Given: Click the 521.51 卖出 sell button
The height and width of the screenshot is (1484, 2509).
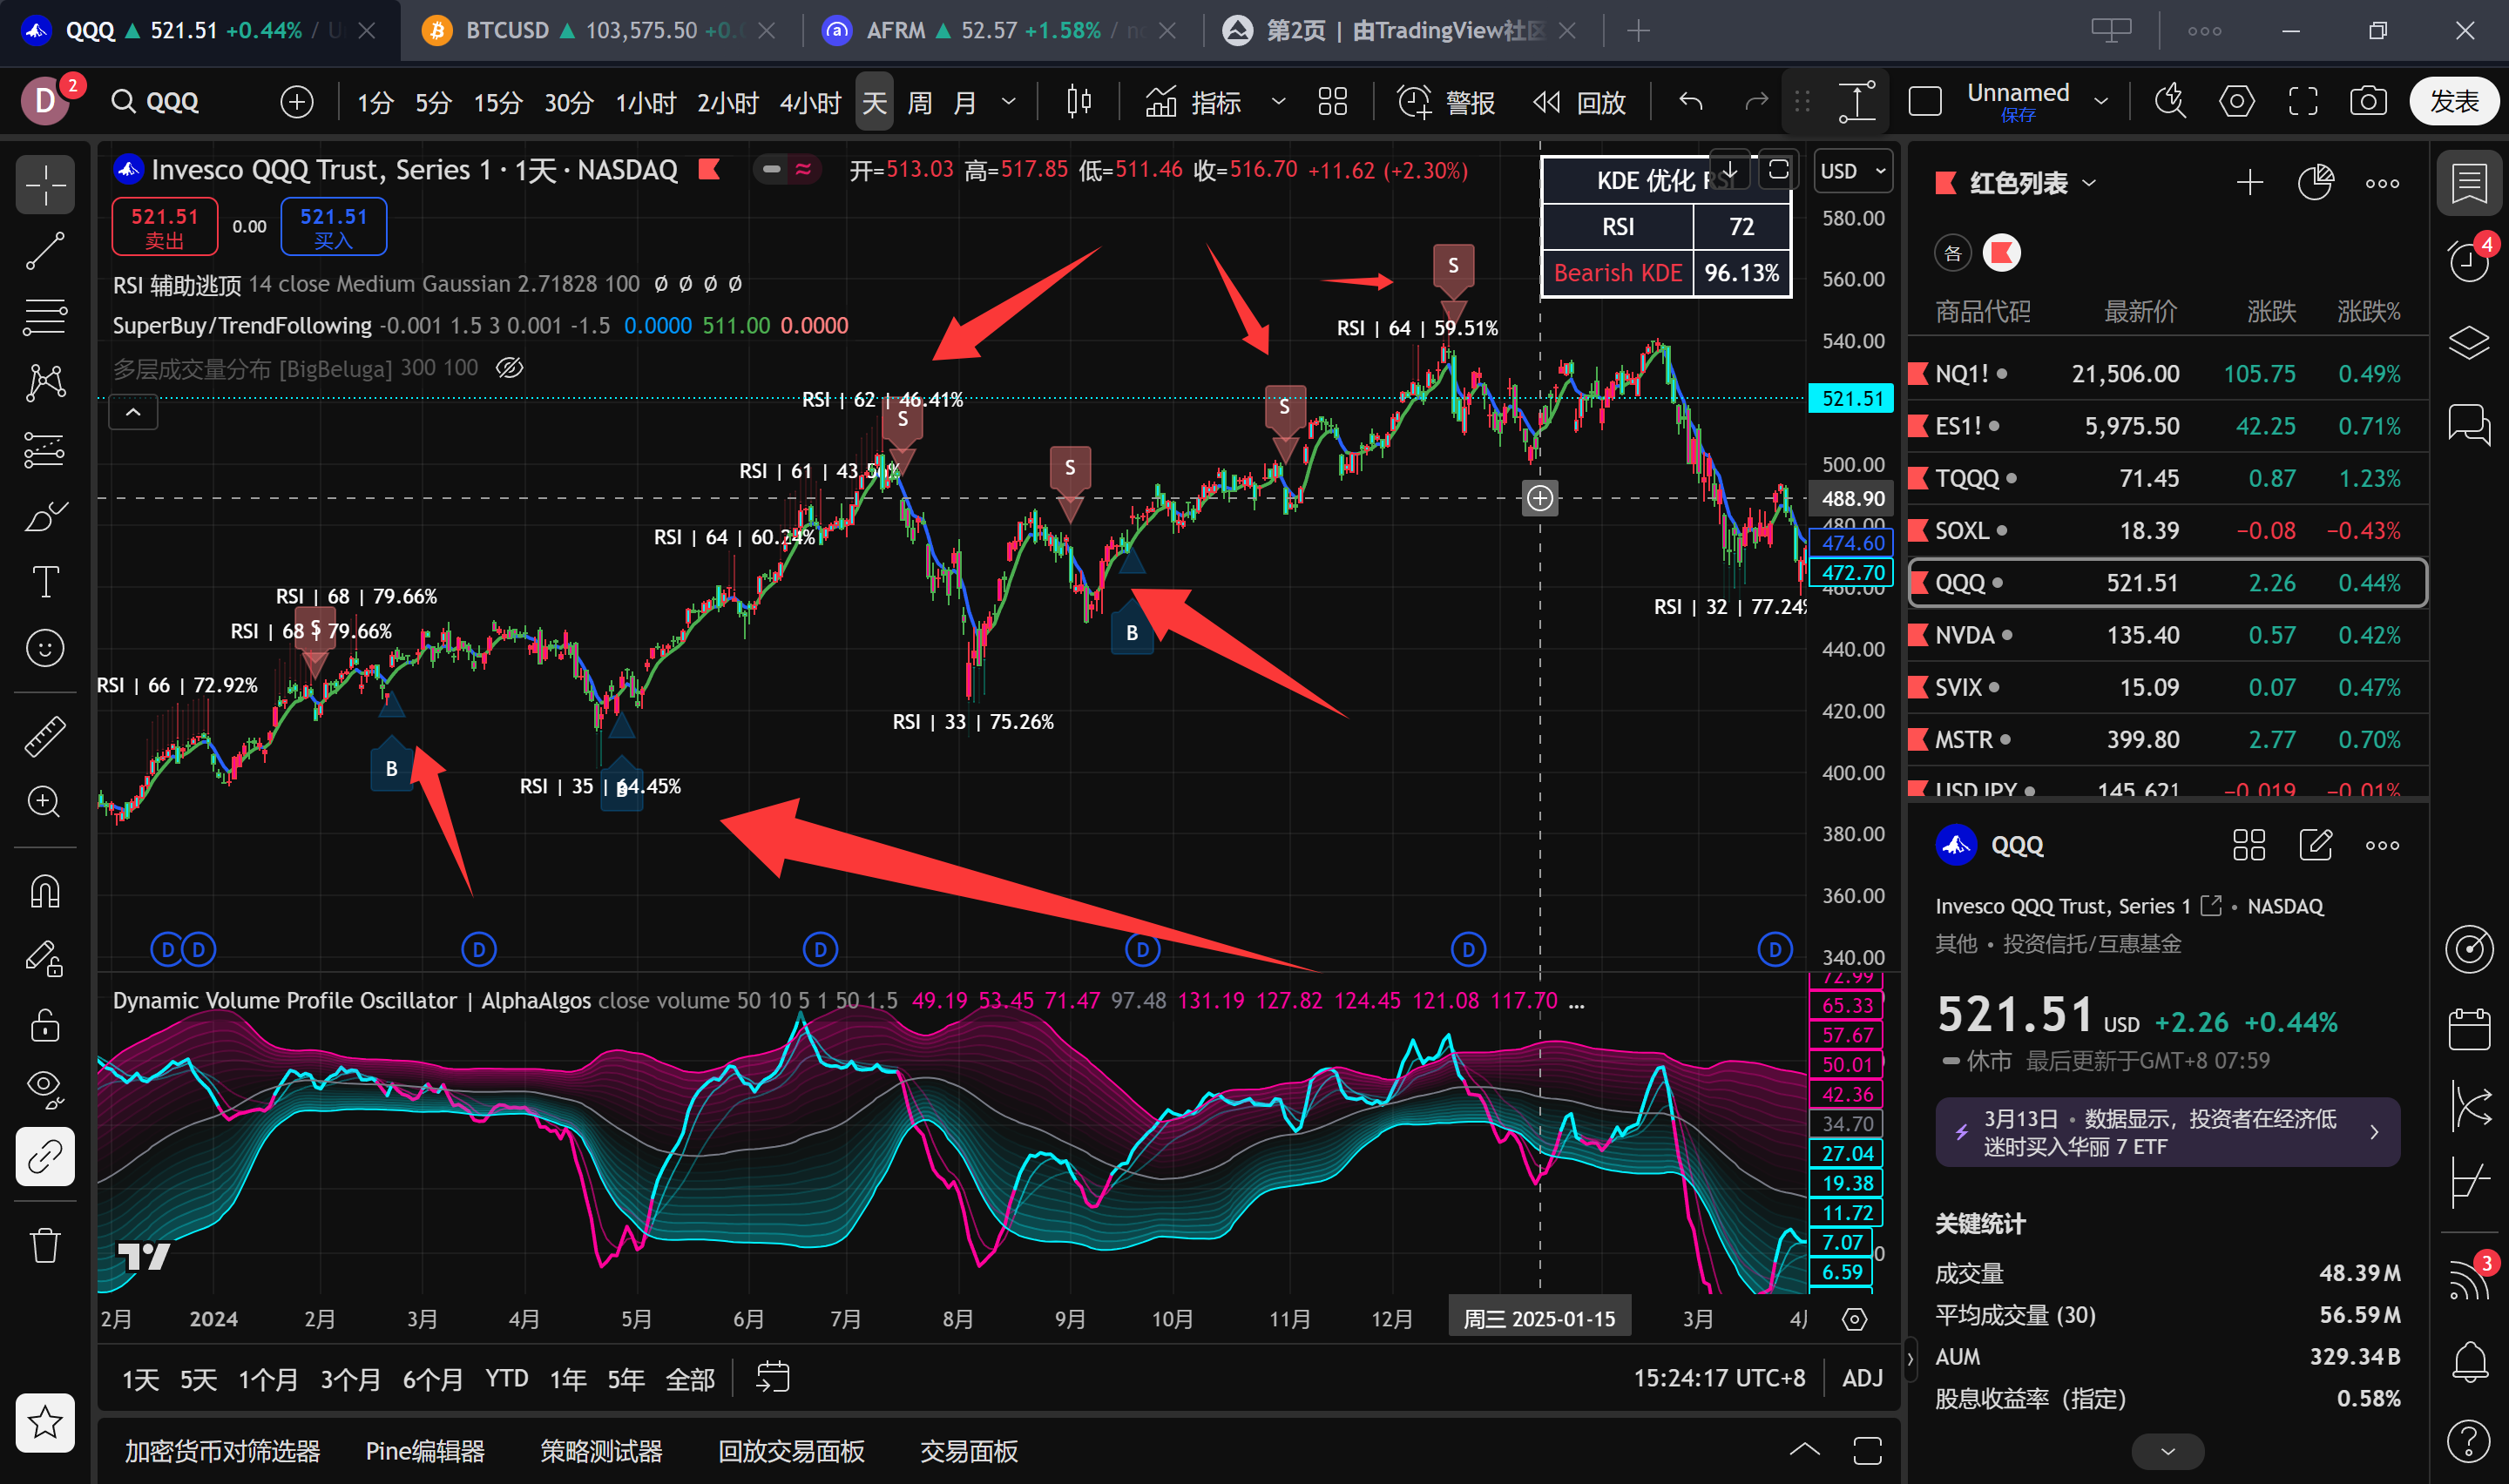Looking at the screenshot, I should click(x=165, y=227).
